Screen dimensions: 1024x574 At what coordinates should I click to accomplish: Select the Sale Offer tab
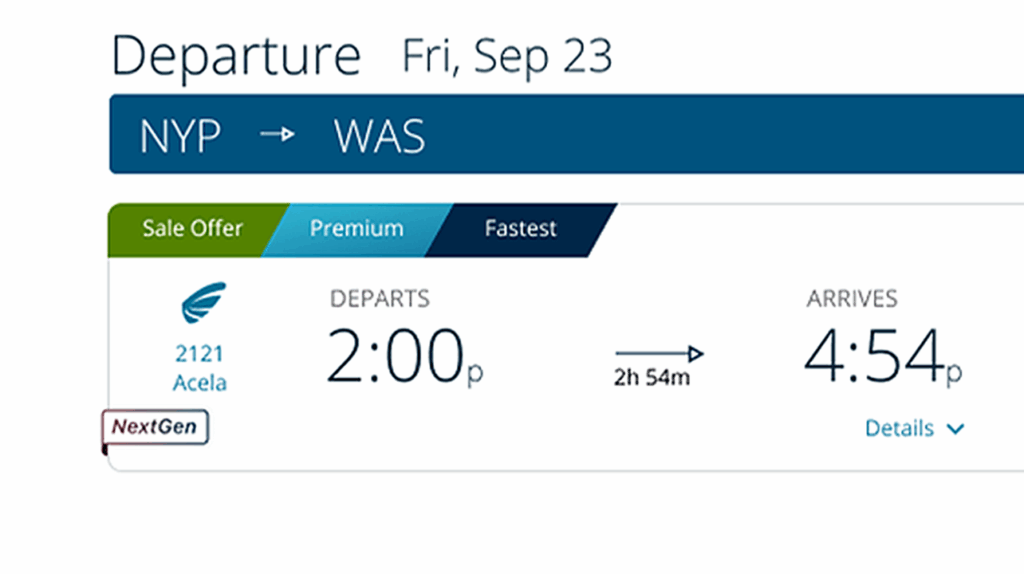[x=192, y=228]
